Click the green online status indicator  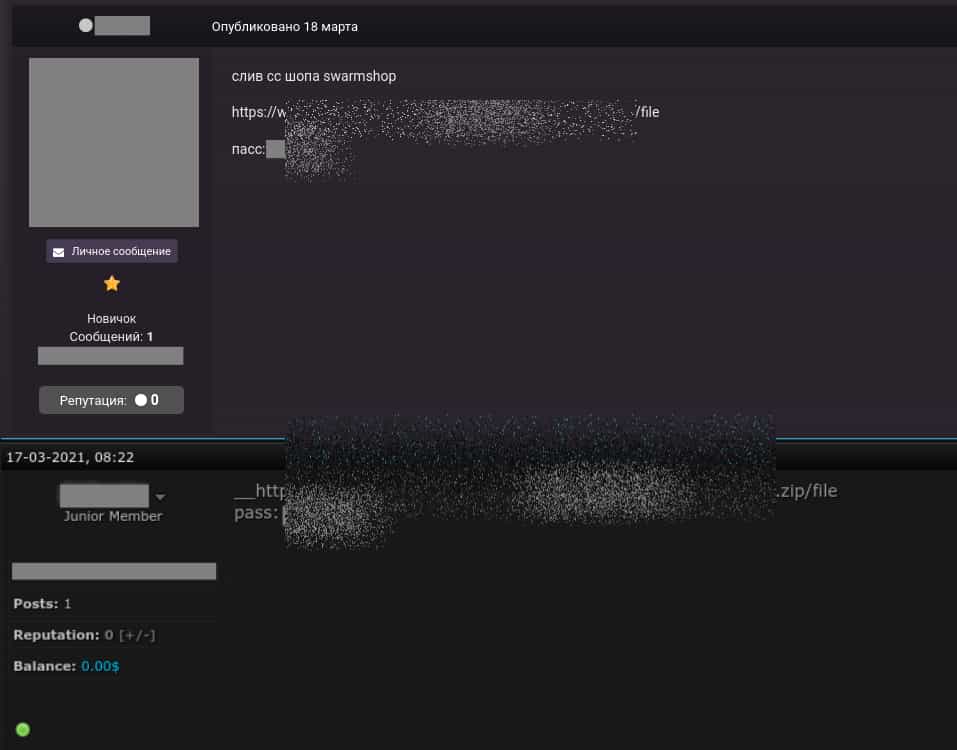[x=23, y=729]
